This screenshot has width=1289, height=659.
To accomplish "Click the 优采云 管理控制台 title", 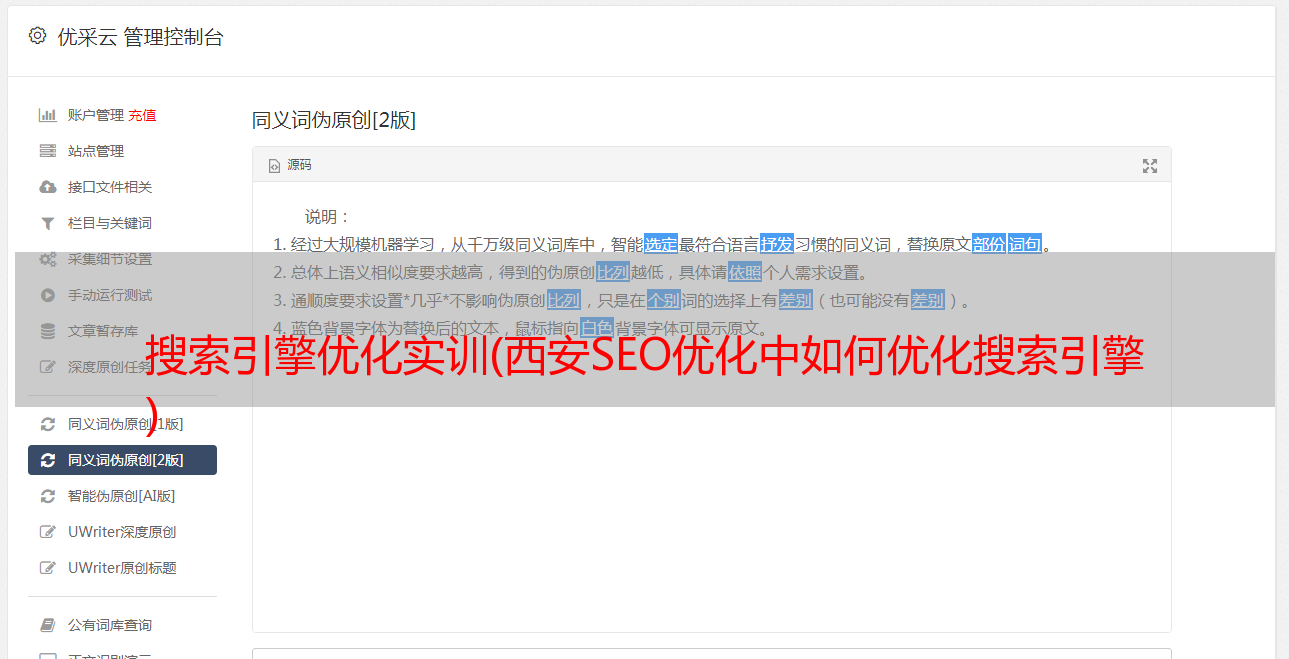I will click(140, 37).
